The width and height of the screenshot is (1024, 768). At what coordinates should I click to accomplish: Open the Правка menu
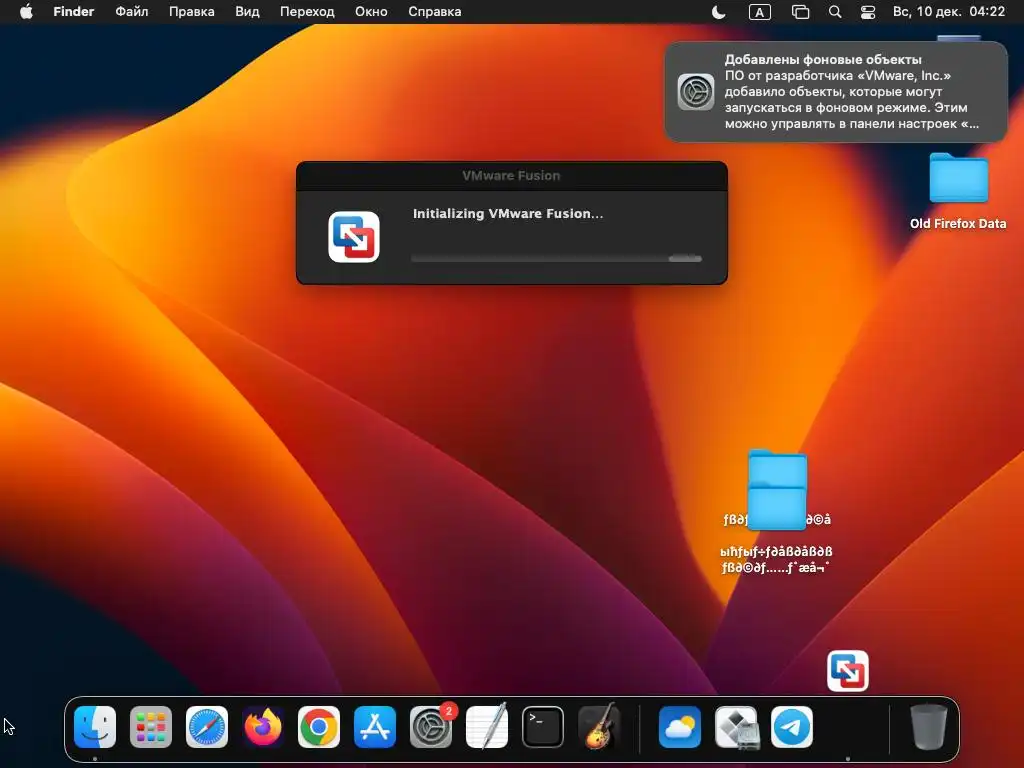191,12
